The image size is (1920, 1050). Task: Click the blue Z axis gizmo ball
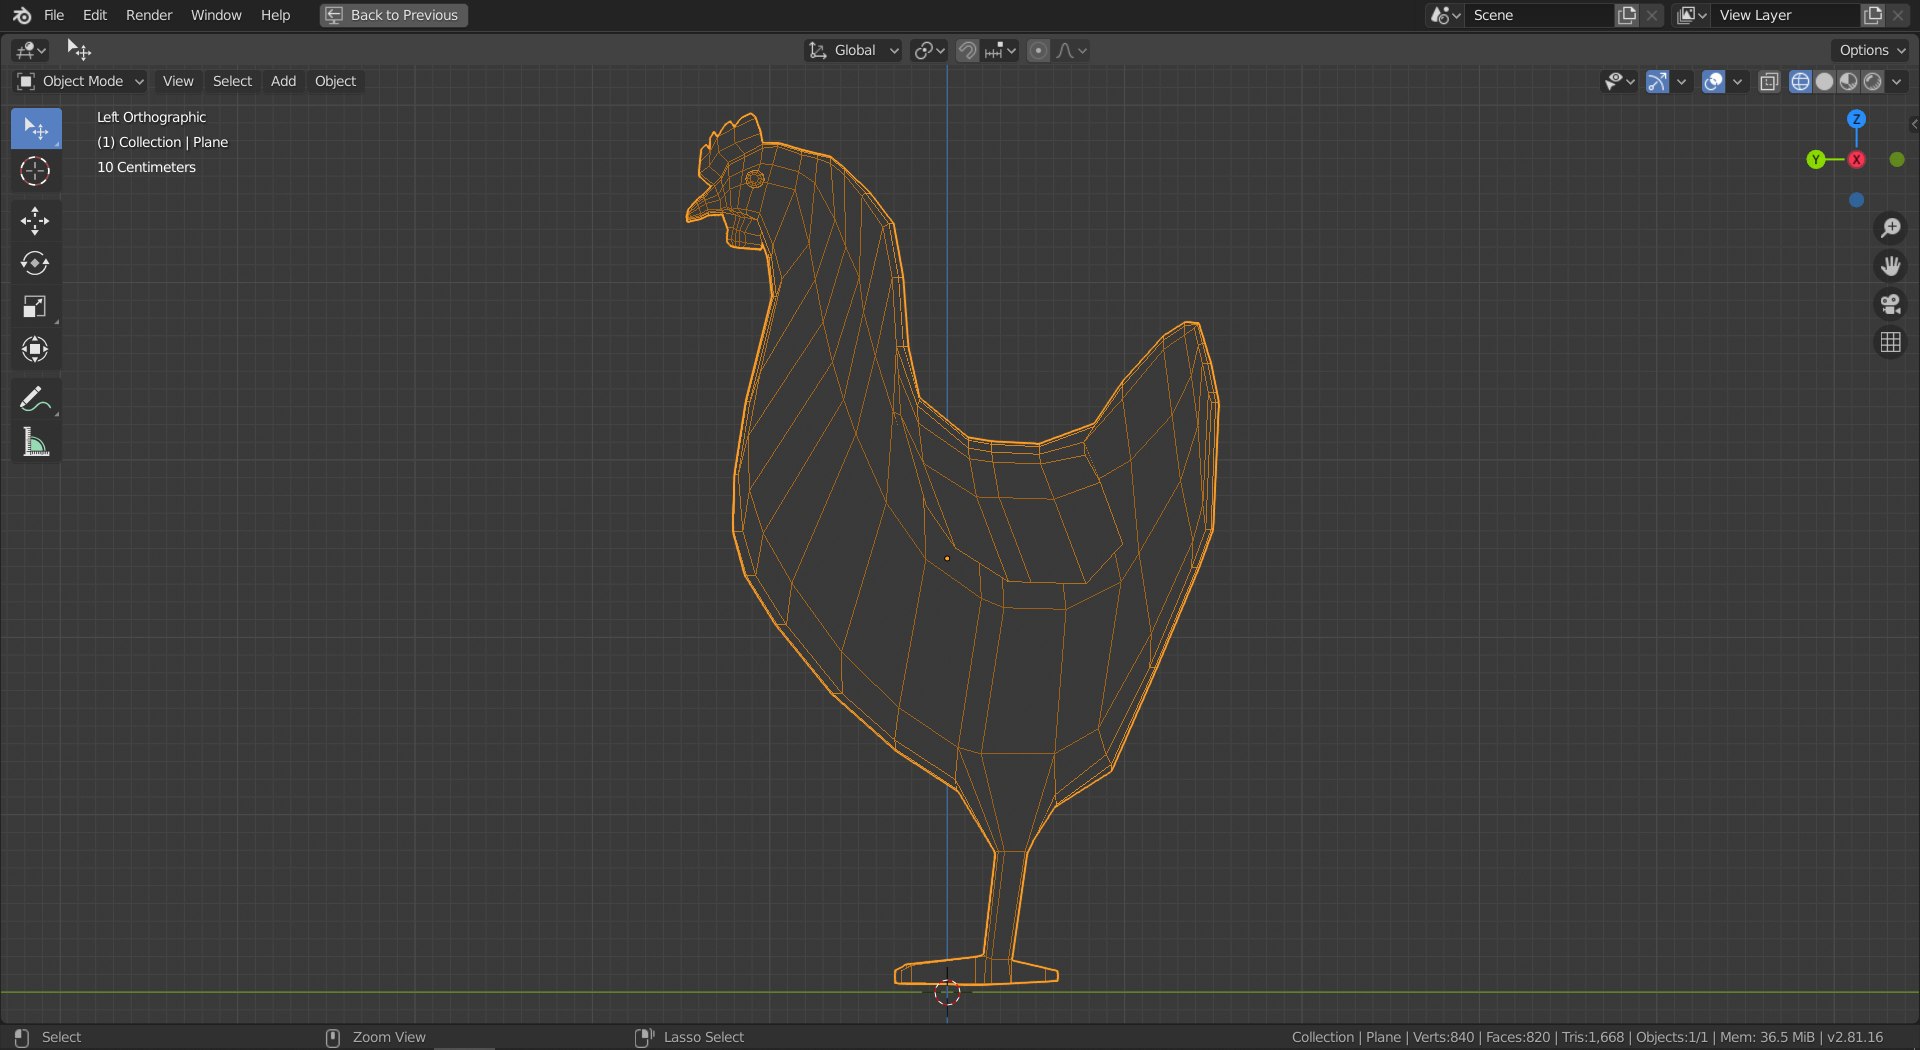[1856, 119]
